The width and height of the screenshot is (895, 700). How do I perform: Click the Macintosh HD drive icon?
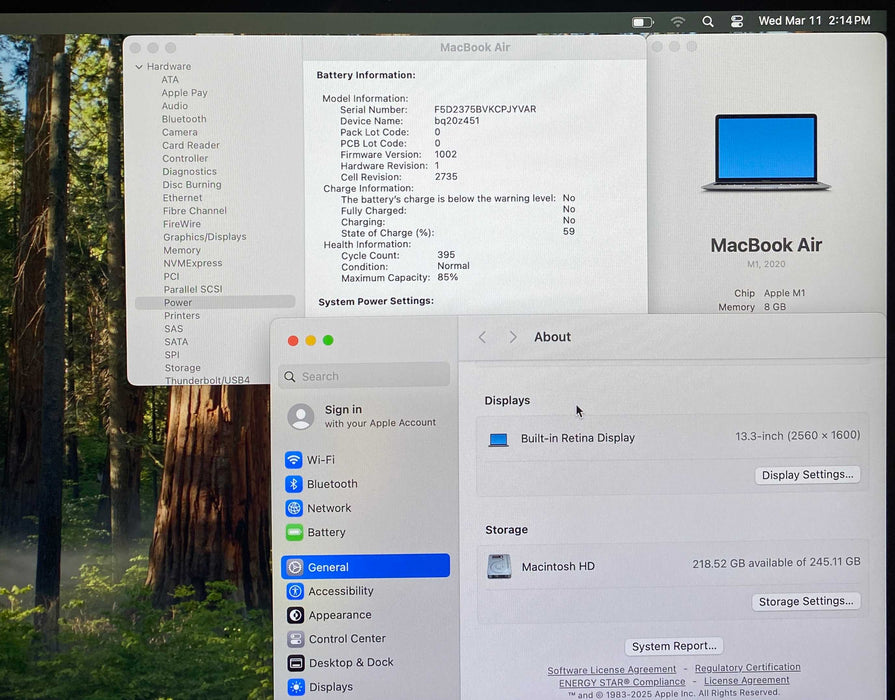coord(499,567)
